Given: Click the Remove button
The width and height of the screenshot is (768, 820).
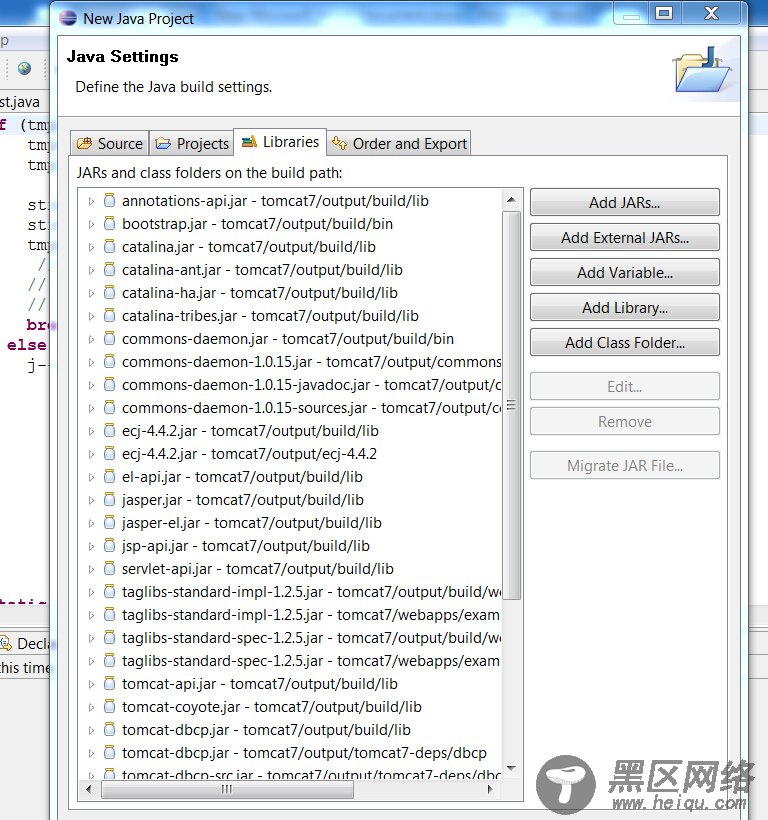Looking at the screenshot, I should [x=625, y=422].
